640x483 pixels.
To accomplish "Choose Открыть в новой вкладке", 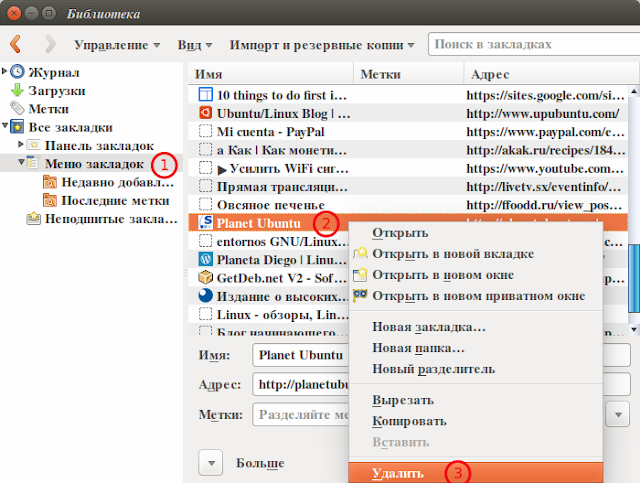I will 476,254.
